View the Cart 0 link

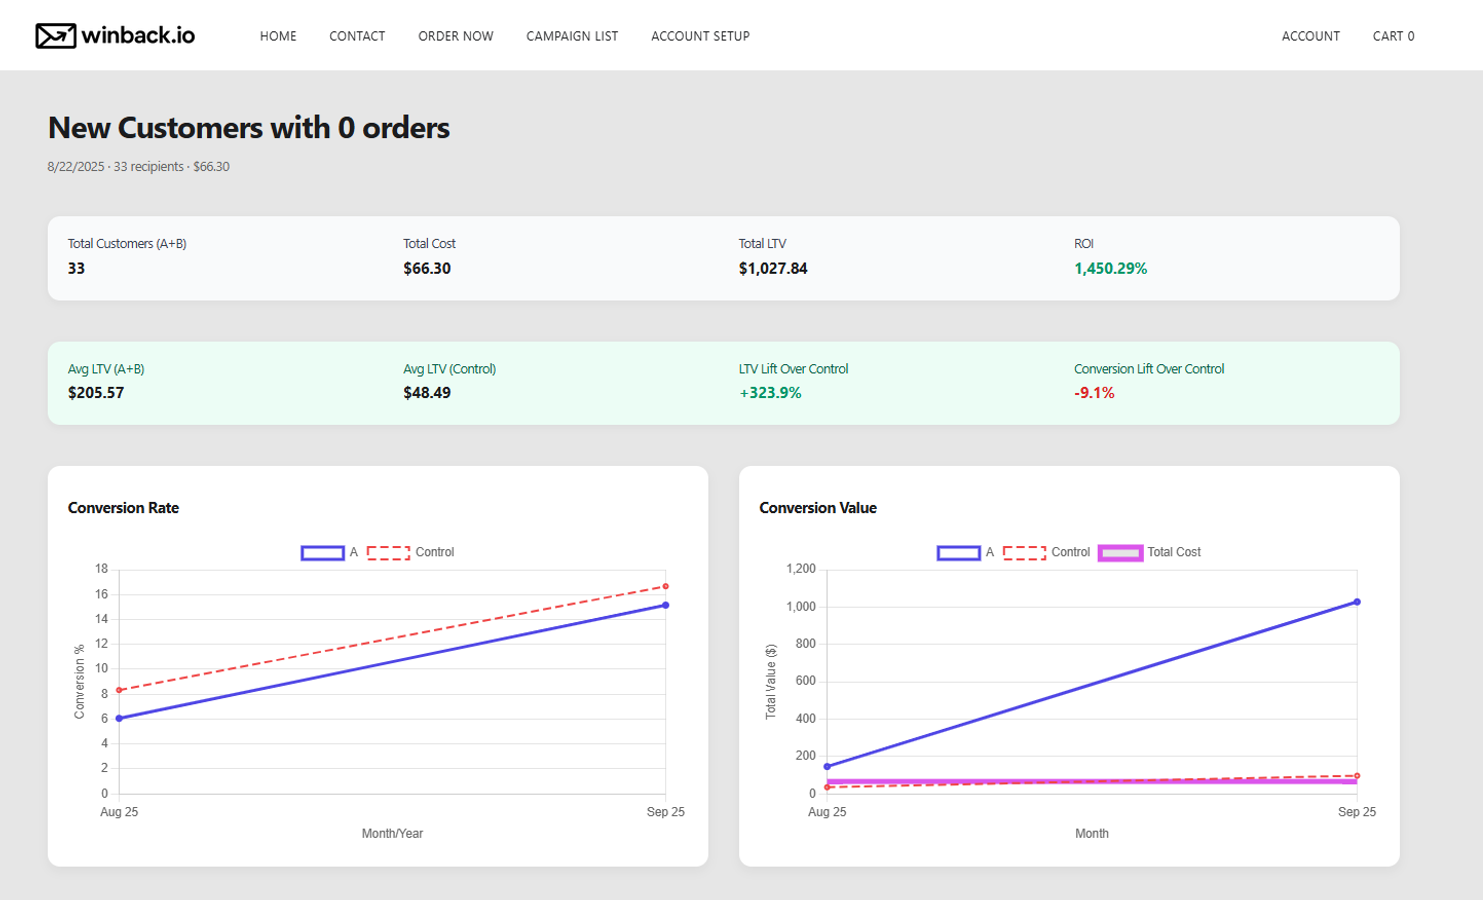(x=1393, y=36)
